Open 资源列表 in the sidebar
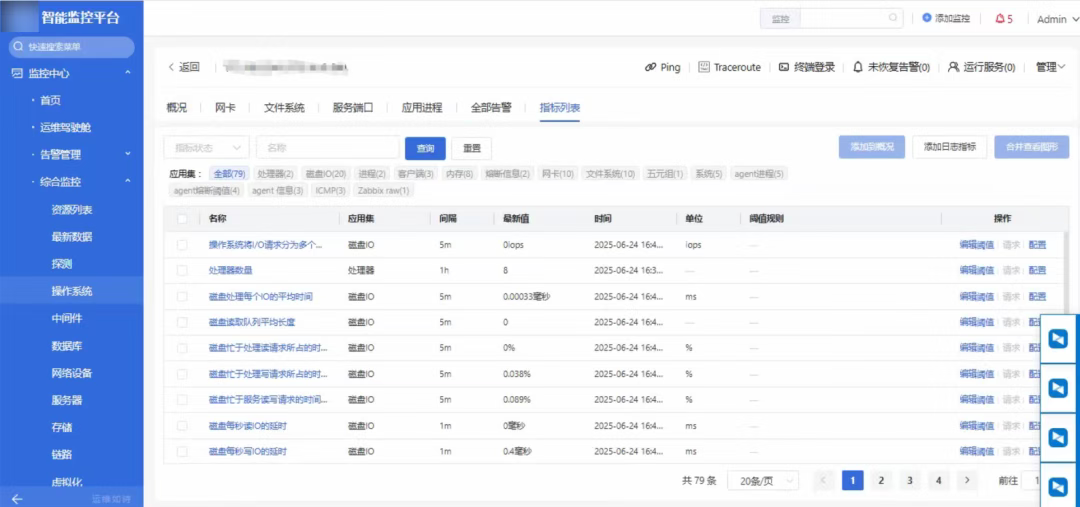Screen dimensions: 1080x507 coord(72,210)
